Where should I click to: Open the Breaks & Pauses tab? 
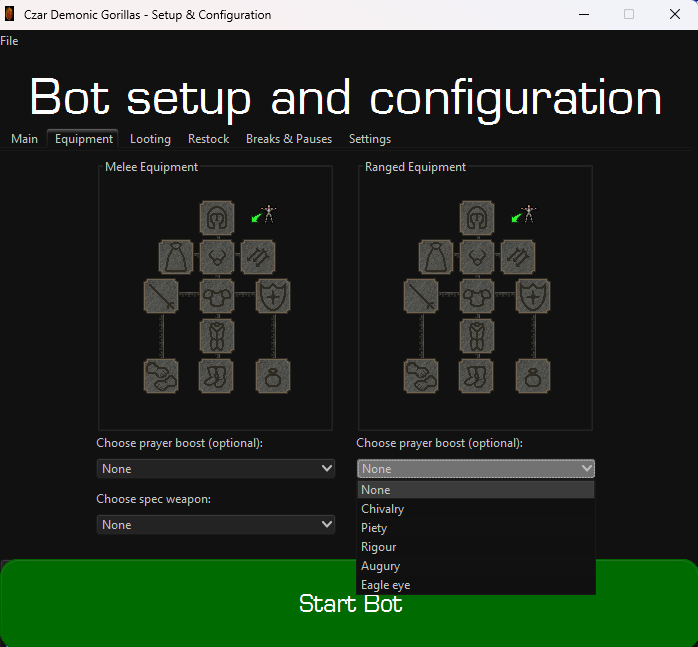[288, 139]
